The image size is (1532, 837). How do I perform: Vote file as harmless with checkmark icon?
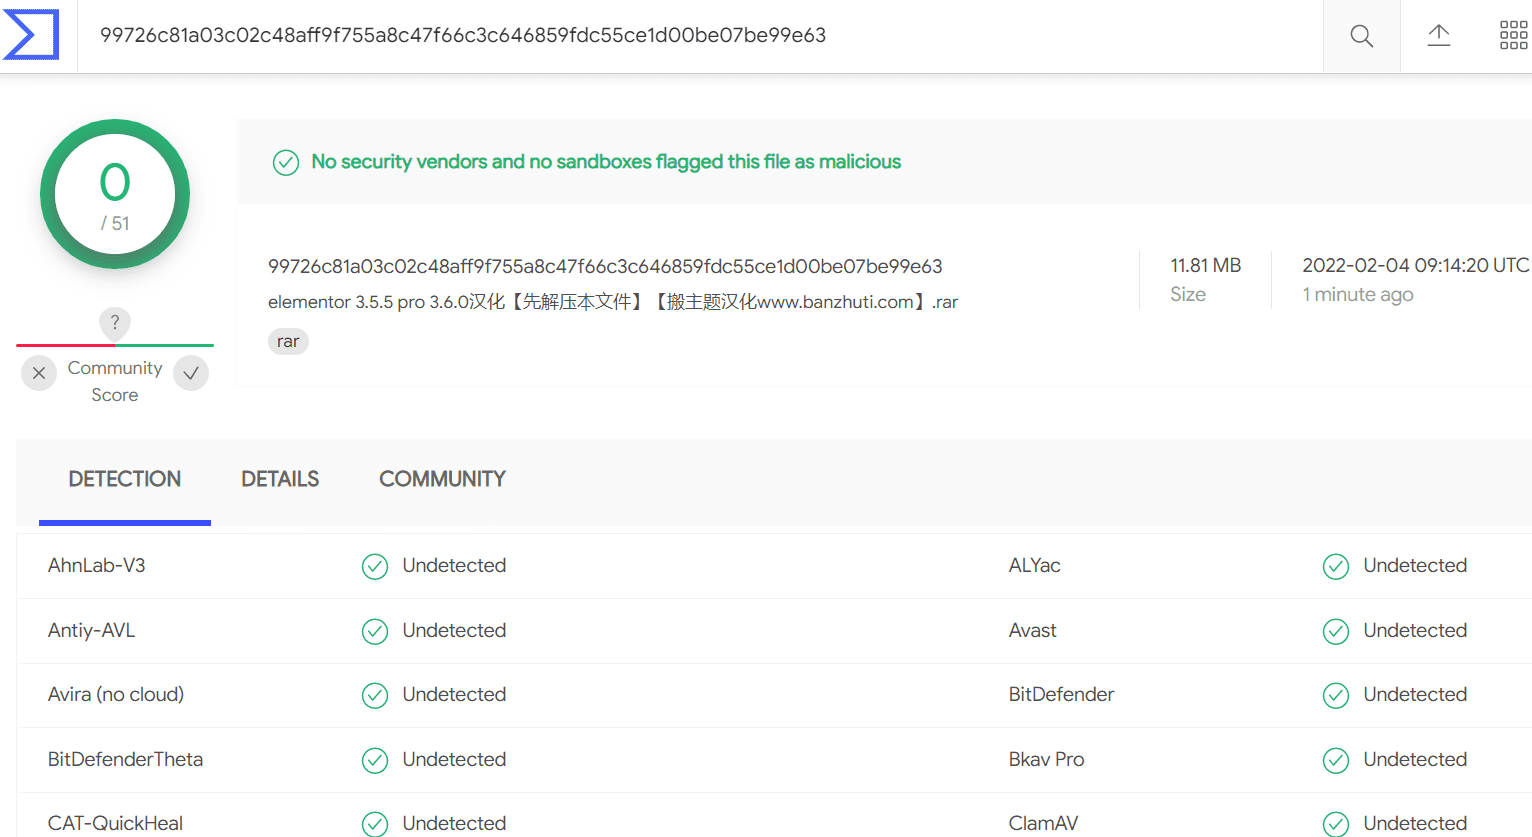[191, 373]
